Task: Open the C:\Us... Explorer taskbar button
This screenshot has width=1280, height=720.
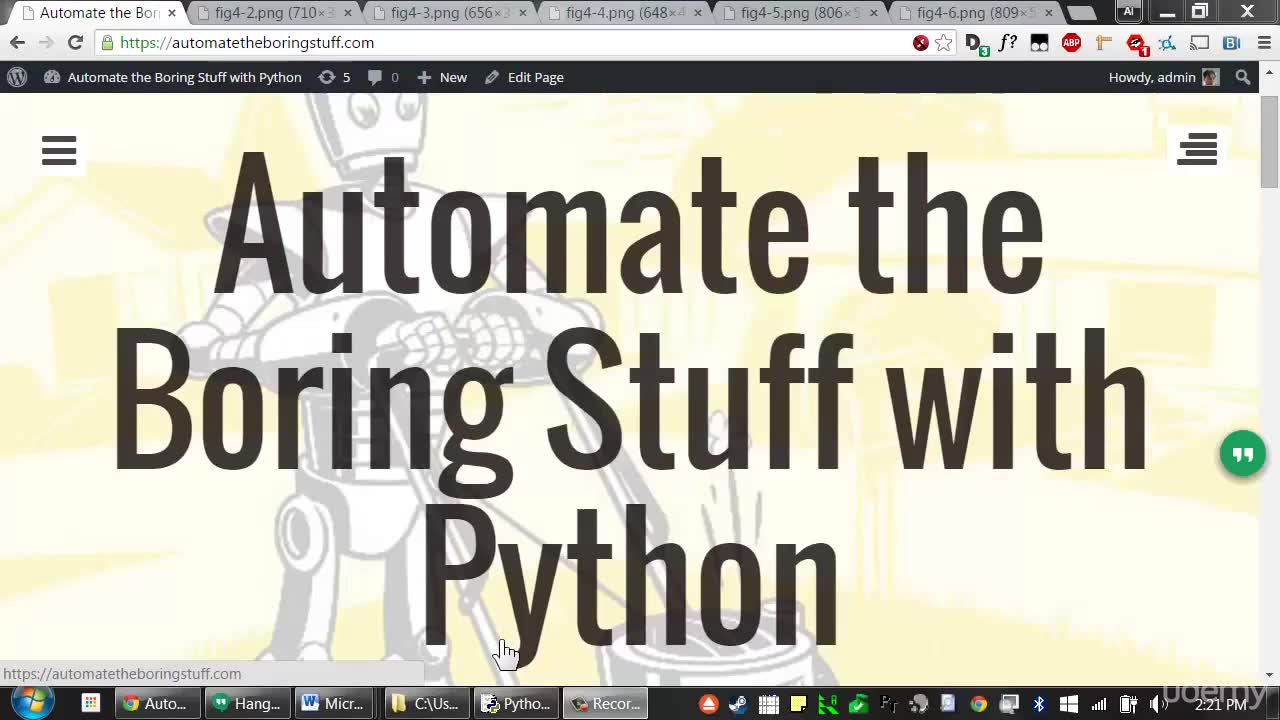Action: coord(426,704)
